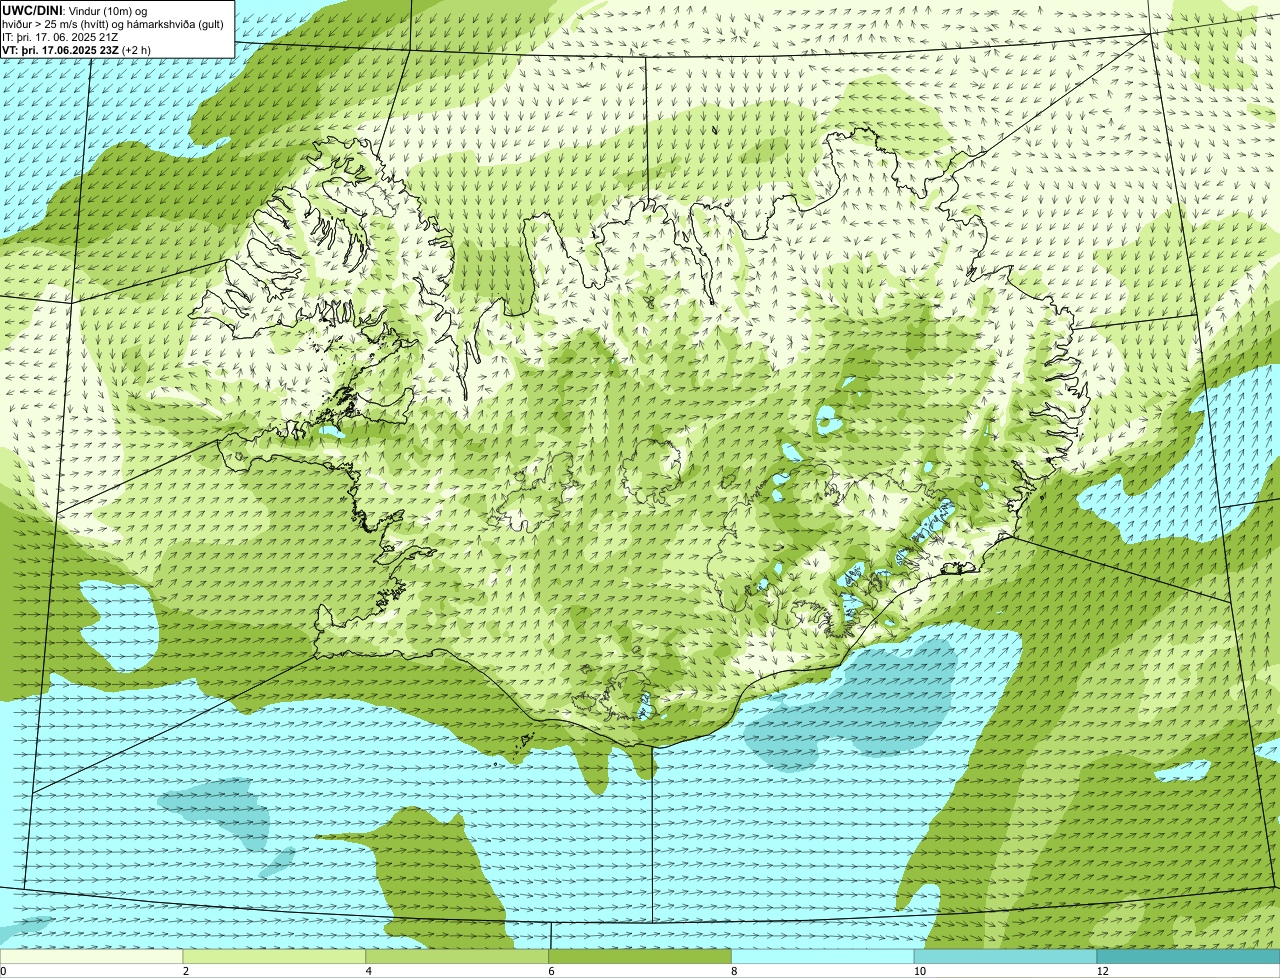The height and width of the screenshot is (978, 1280).
Task: Click the legend label '12'
Action: [x=1103, y=971]
